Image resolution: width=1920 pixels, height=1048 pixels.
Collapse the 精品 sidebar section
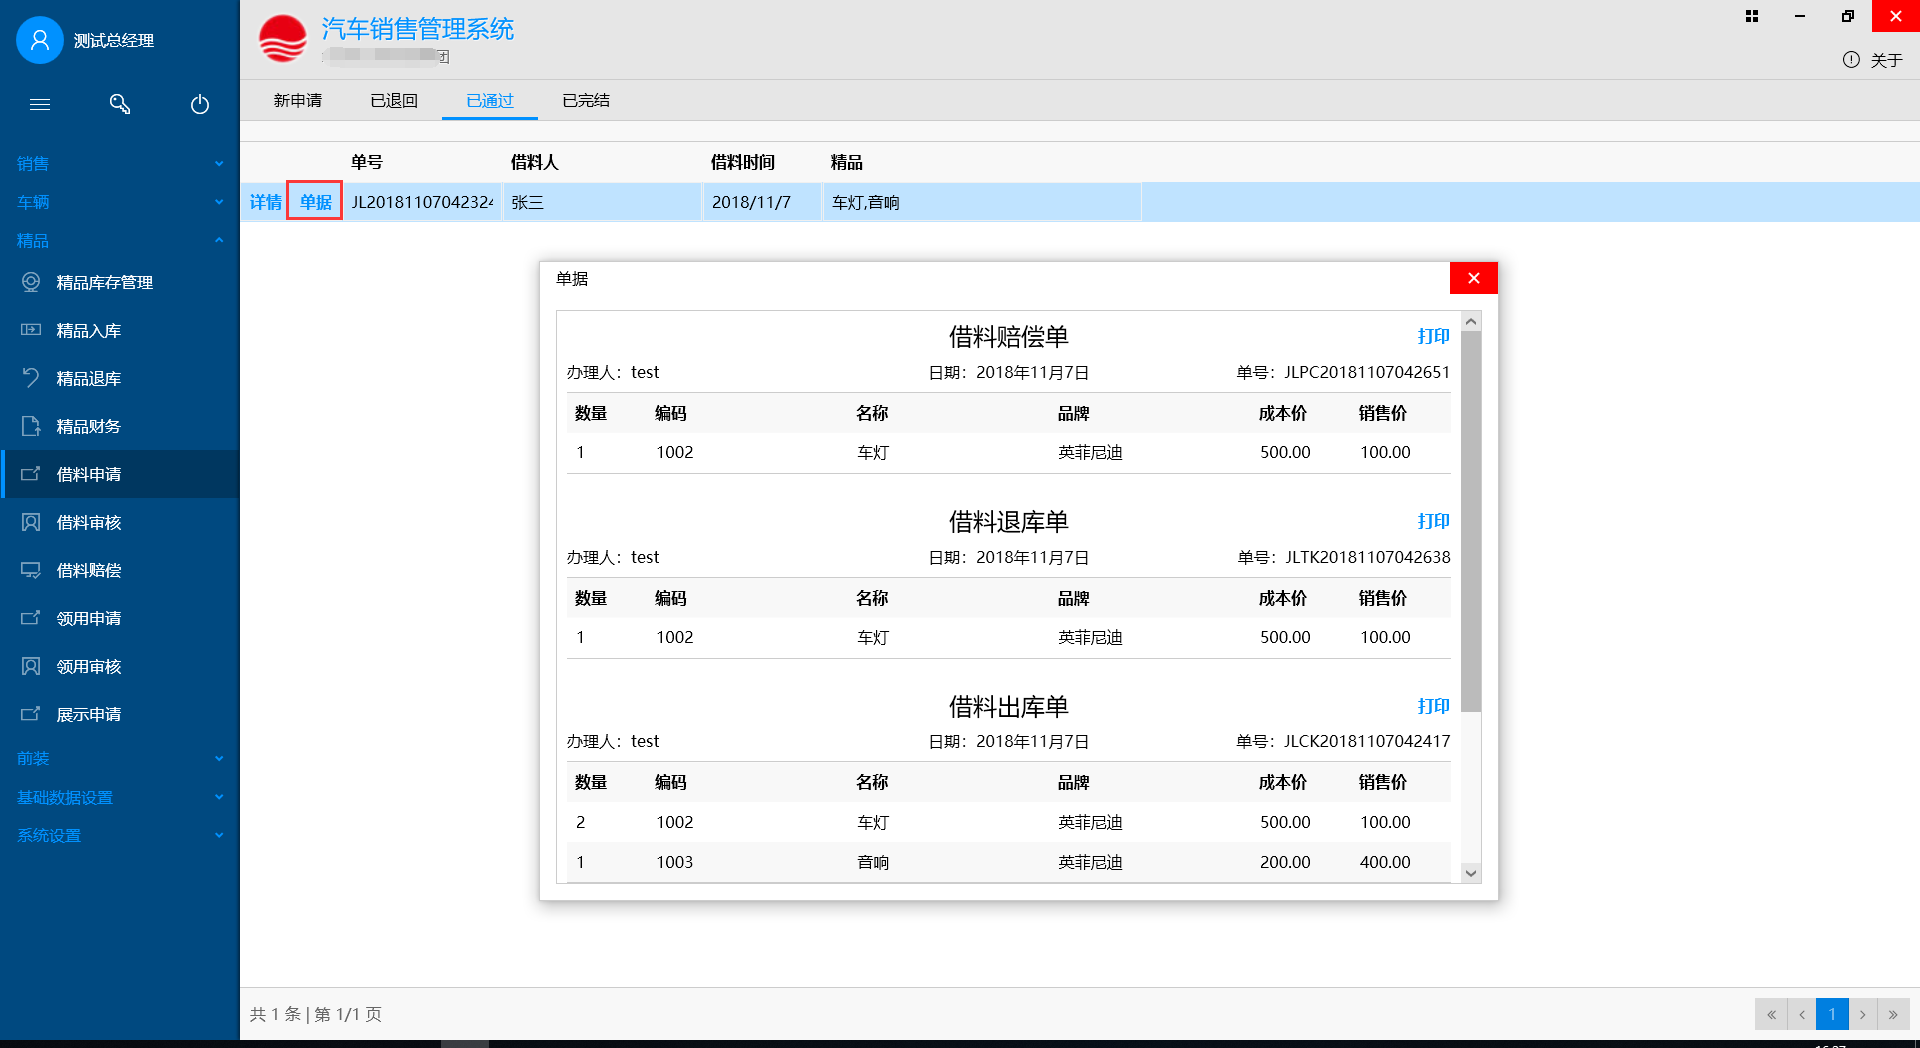[120, 241]
